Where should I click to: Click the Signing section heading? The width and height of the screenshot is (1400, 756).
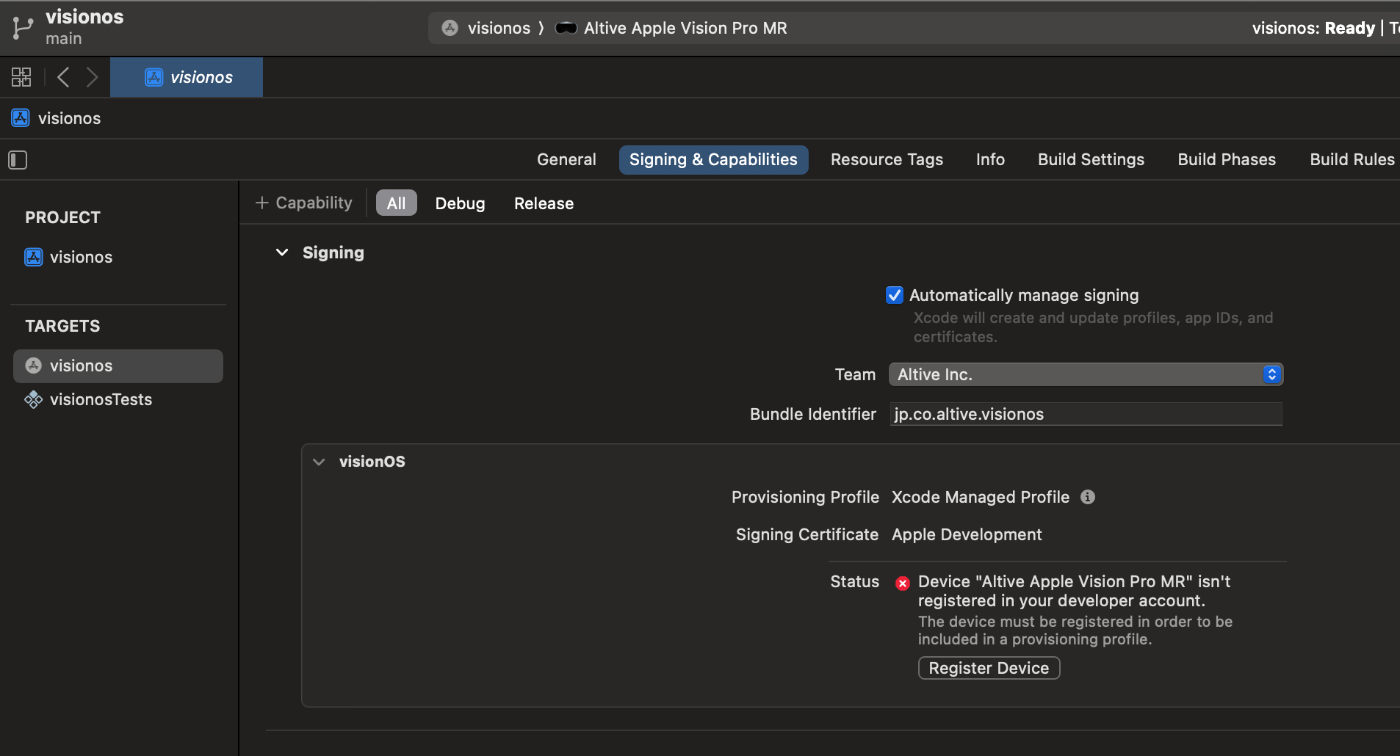333,253
